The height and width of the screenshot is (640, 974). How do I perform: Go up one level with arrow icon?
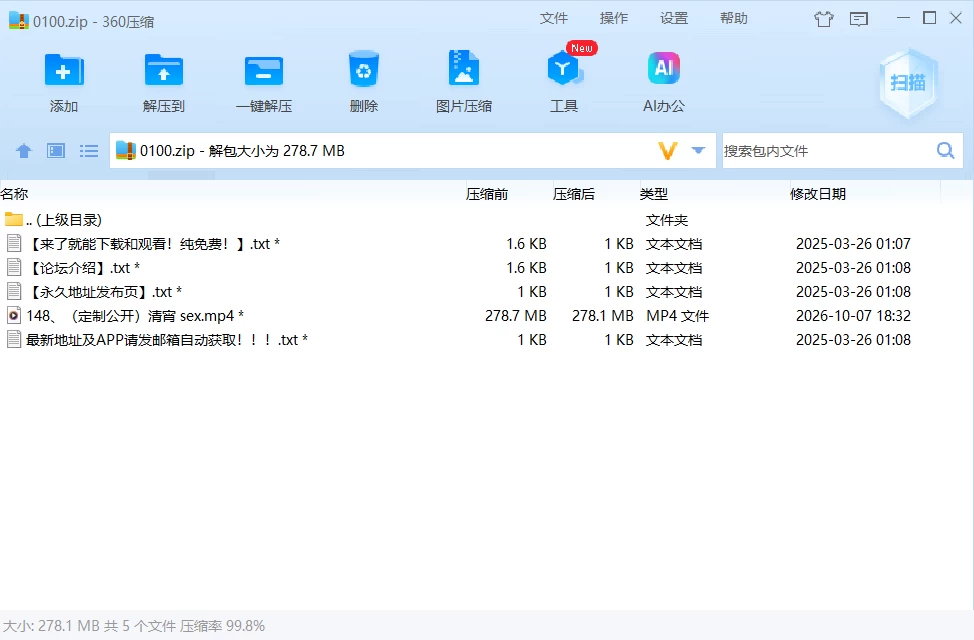(24, 150)
